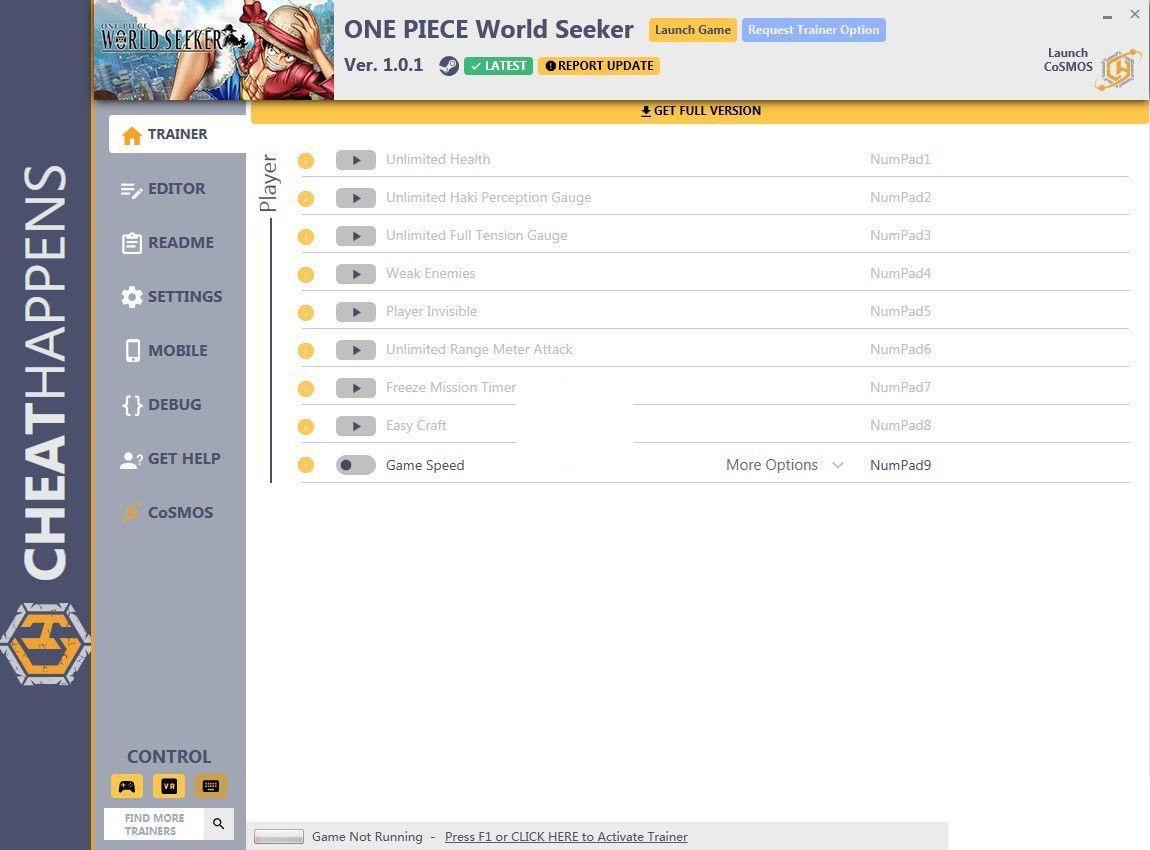
Task: Close the trainer window
Action: 1135,14
